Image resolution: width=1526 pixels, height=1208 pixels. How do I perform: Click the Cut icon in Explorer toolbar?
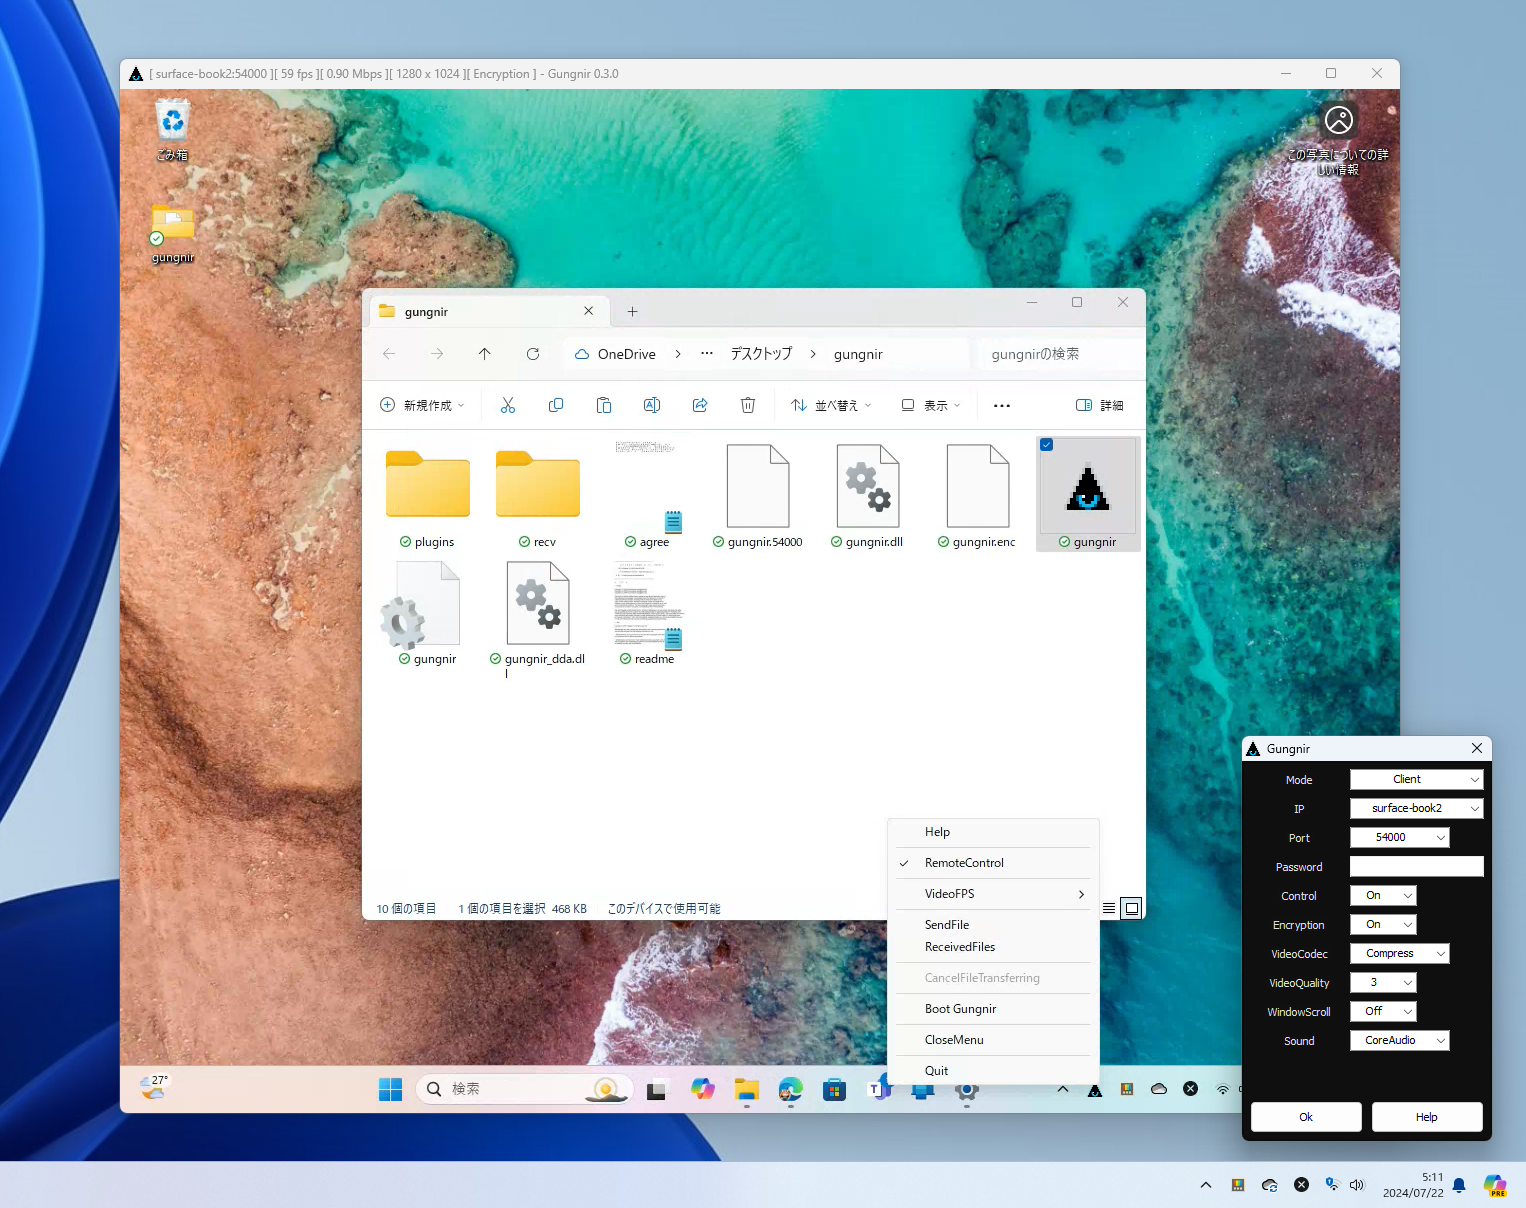click(508, 405)
